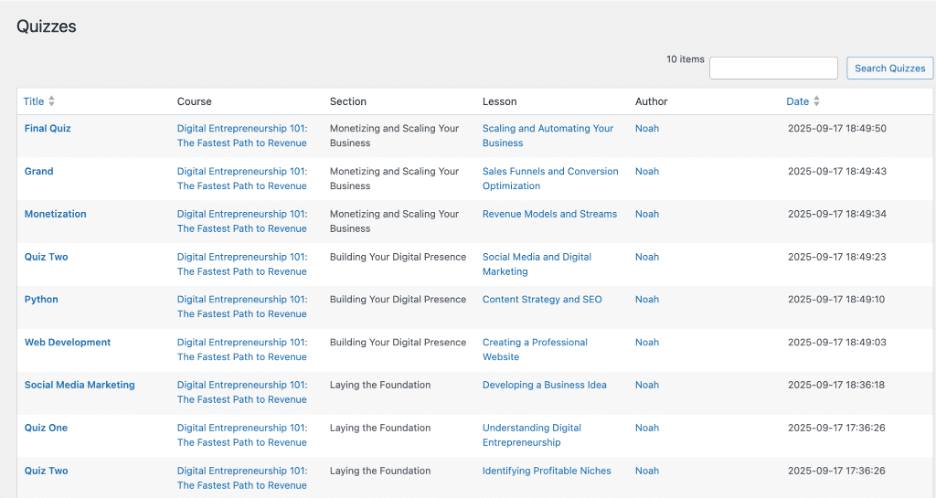936x498 pixels.
Task: Click date 2025-09-17 18:49:10
Action: click(836, 299)
